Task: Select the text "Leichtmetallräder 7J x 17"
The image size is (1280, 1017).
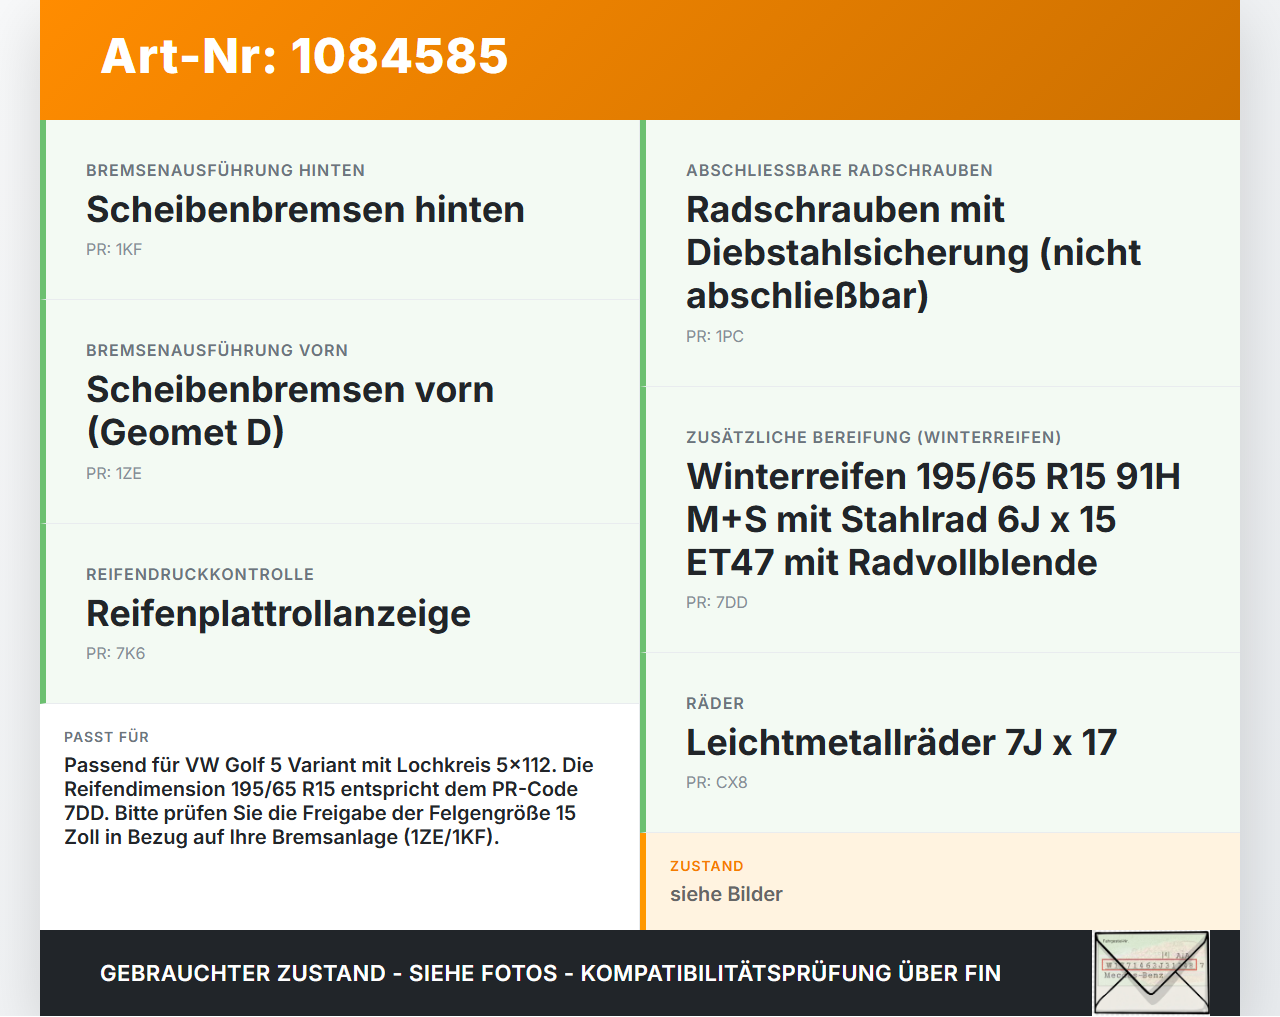Action: click(x=901, y=742)
